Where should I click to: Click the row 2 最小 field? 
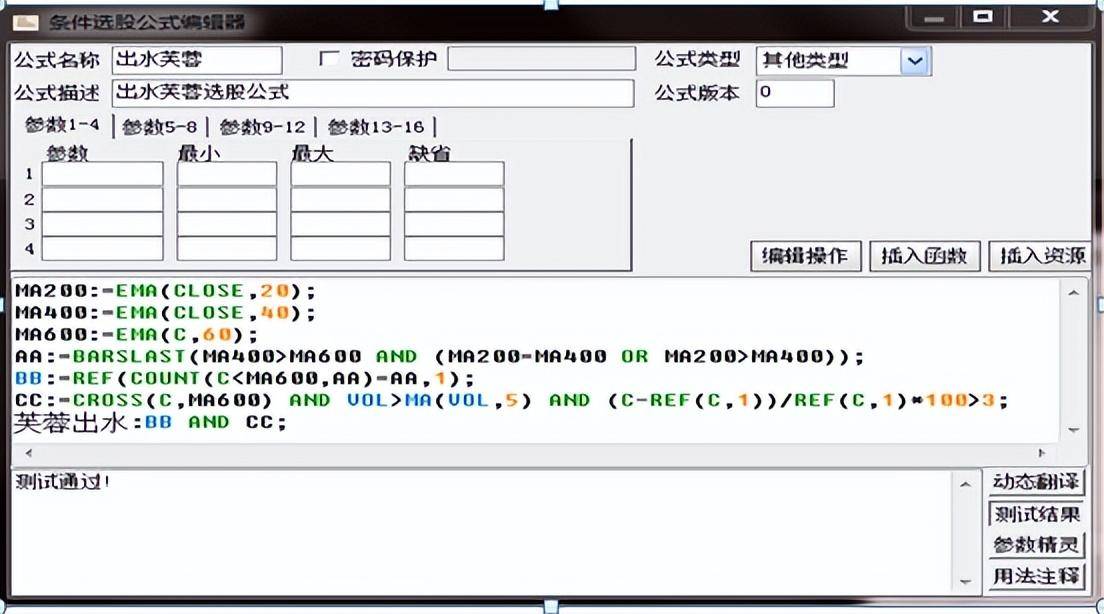(x=227, y=199)
